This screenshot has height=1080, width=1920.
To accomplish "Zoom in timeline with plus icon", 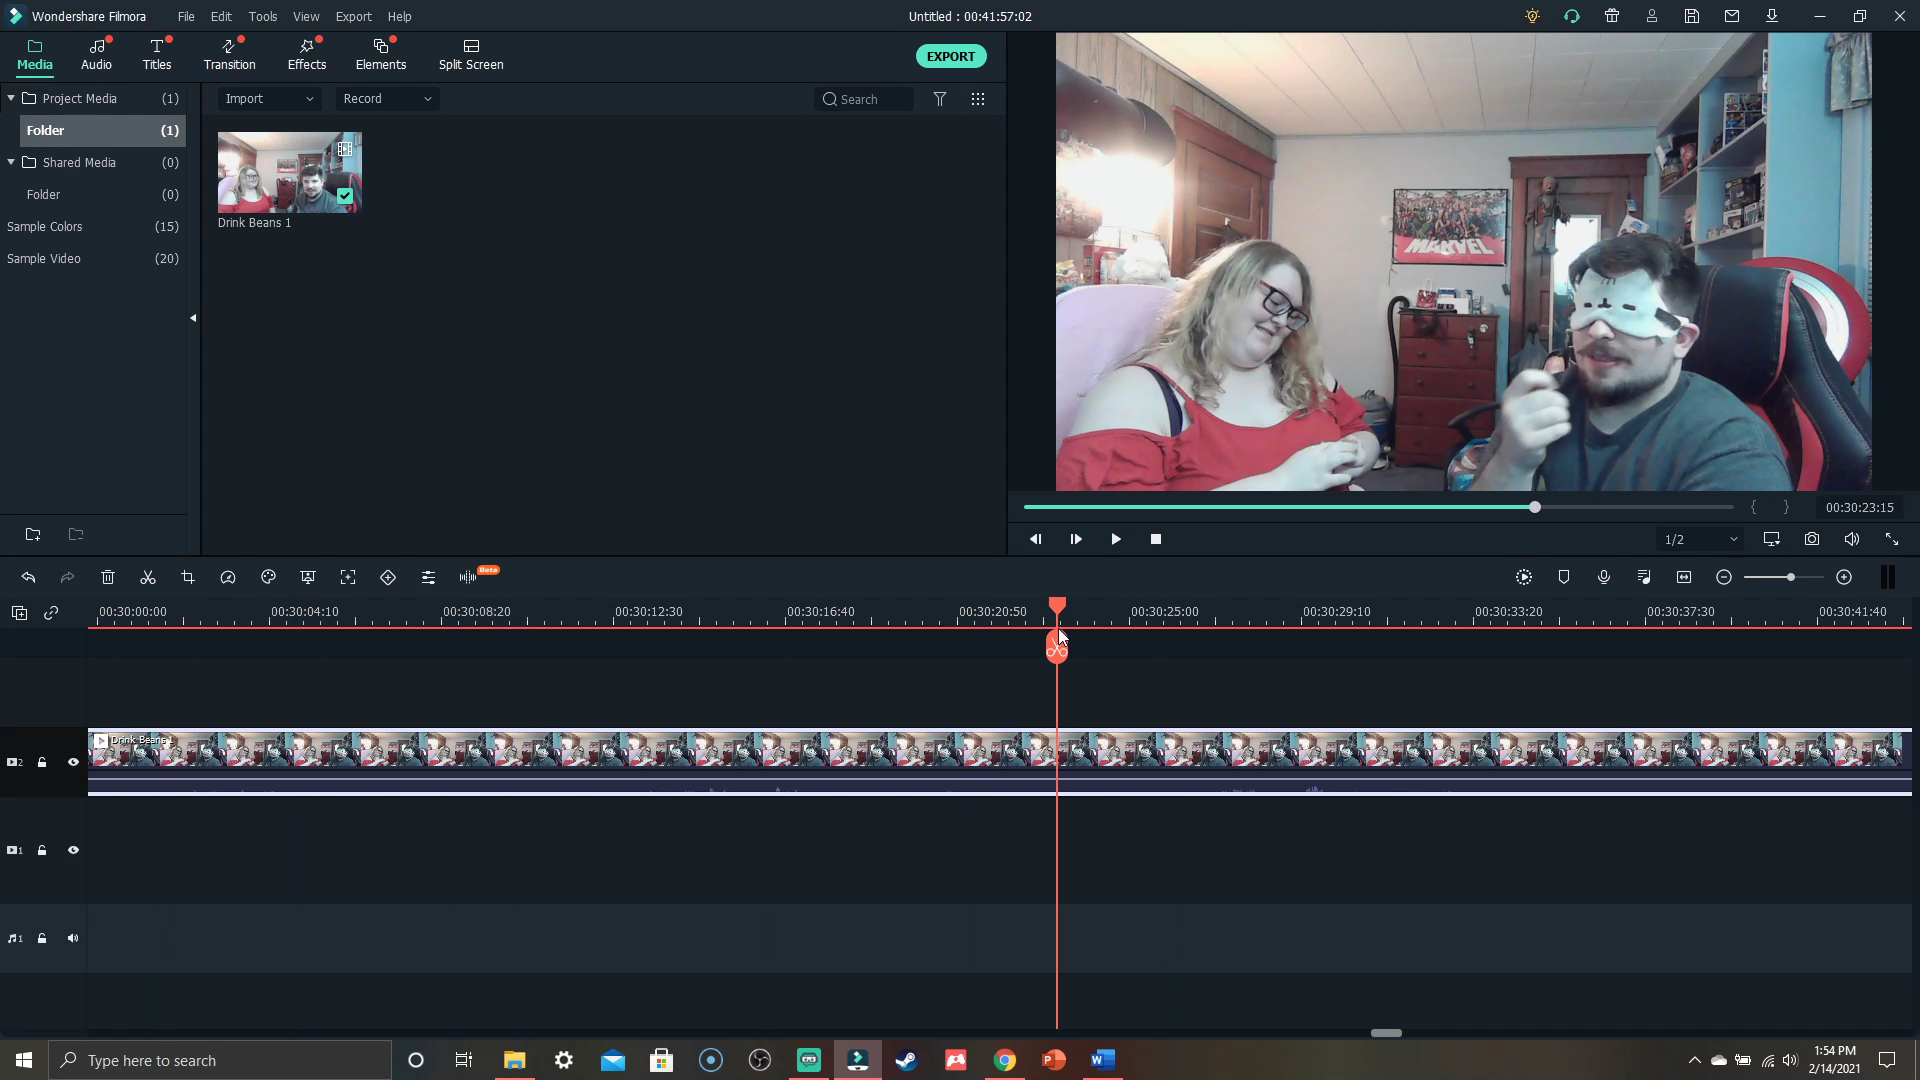I will point(1844,578).
